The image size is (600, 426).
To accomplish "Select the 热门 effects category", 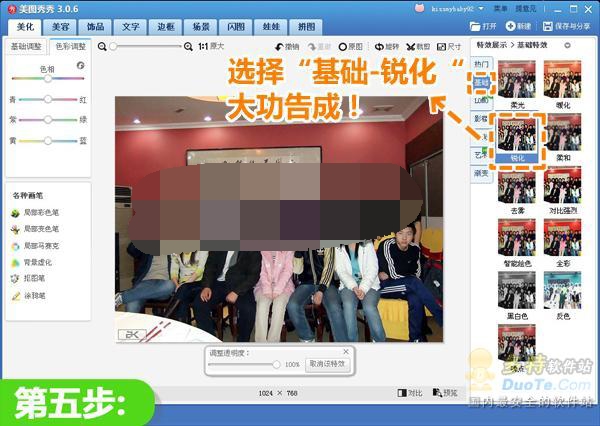I will click(x=481, y=64).
